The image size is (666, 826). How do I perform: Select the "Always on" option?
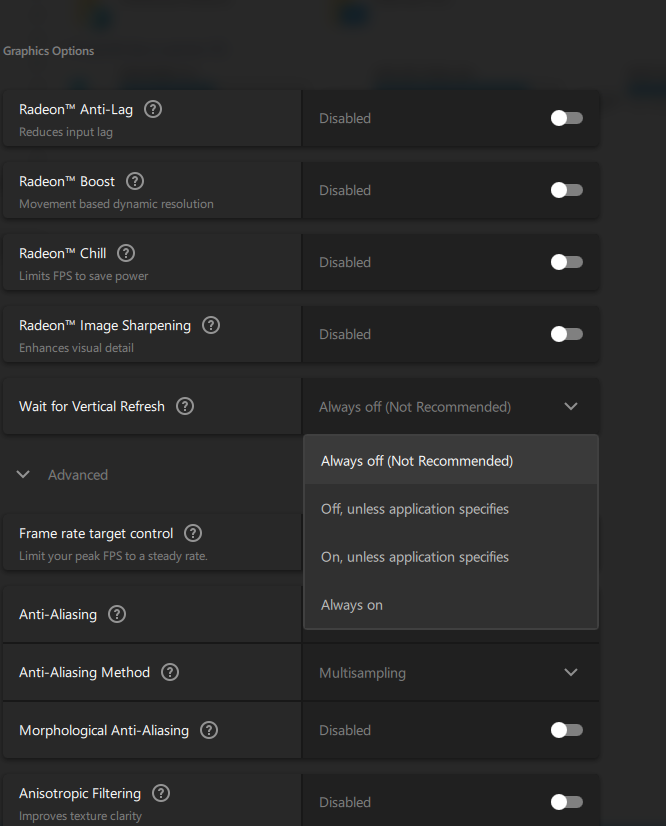352,605
